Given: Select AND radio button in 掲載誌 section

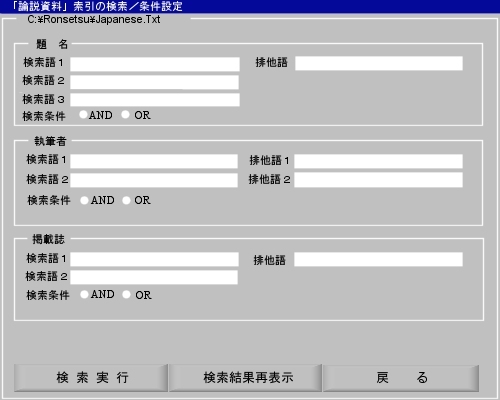Looking at the screenshot, I should 84,294.
